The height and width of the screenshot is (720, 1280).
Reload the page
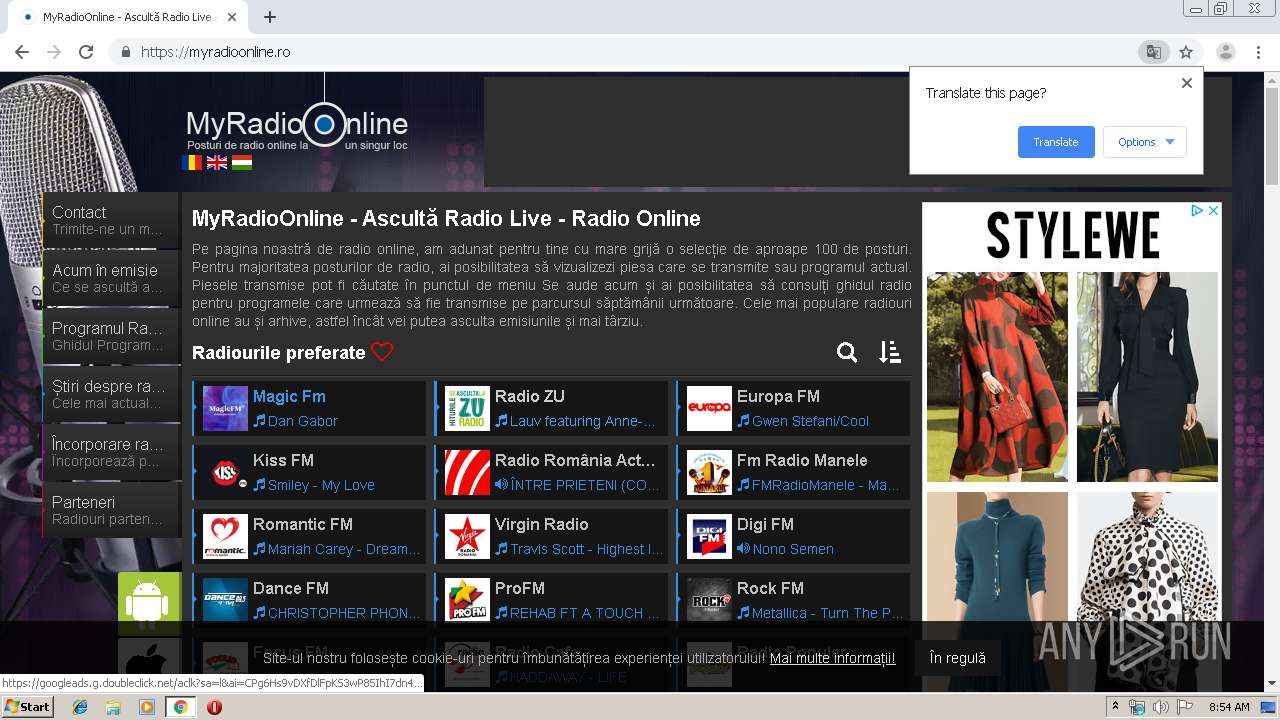coord(86,52)
